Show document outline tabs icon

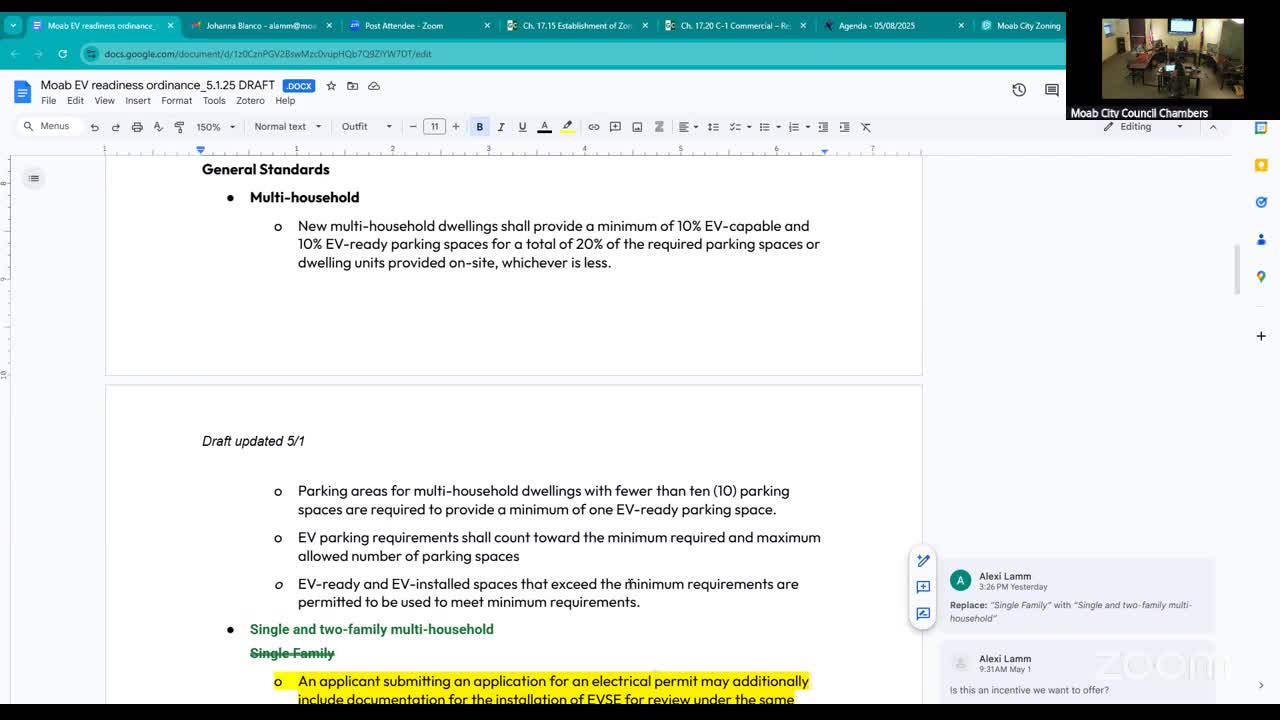pos(33,178)
